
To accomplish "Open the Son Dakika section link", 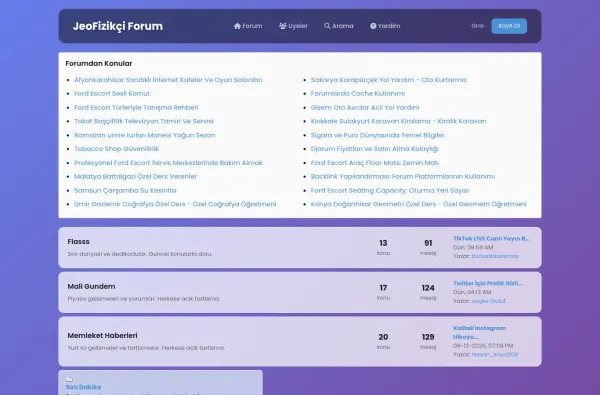I will point(83,387).
